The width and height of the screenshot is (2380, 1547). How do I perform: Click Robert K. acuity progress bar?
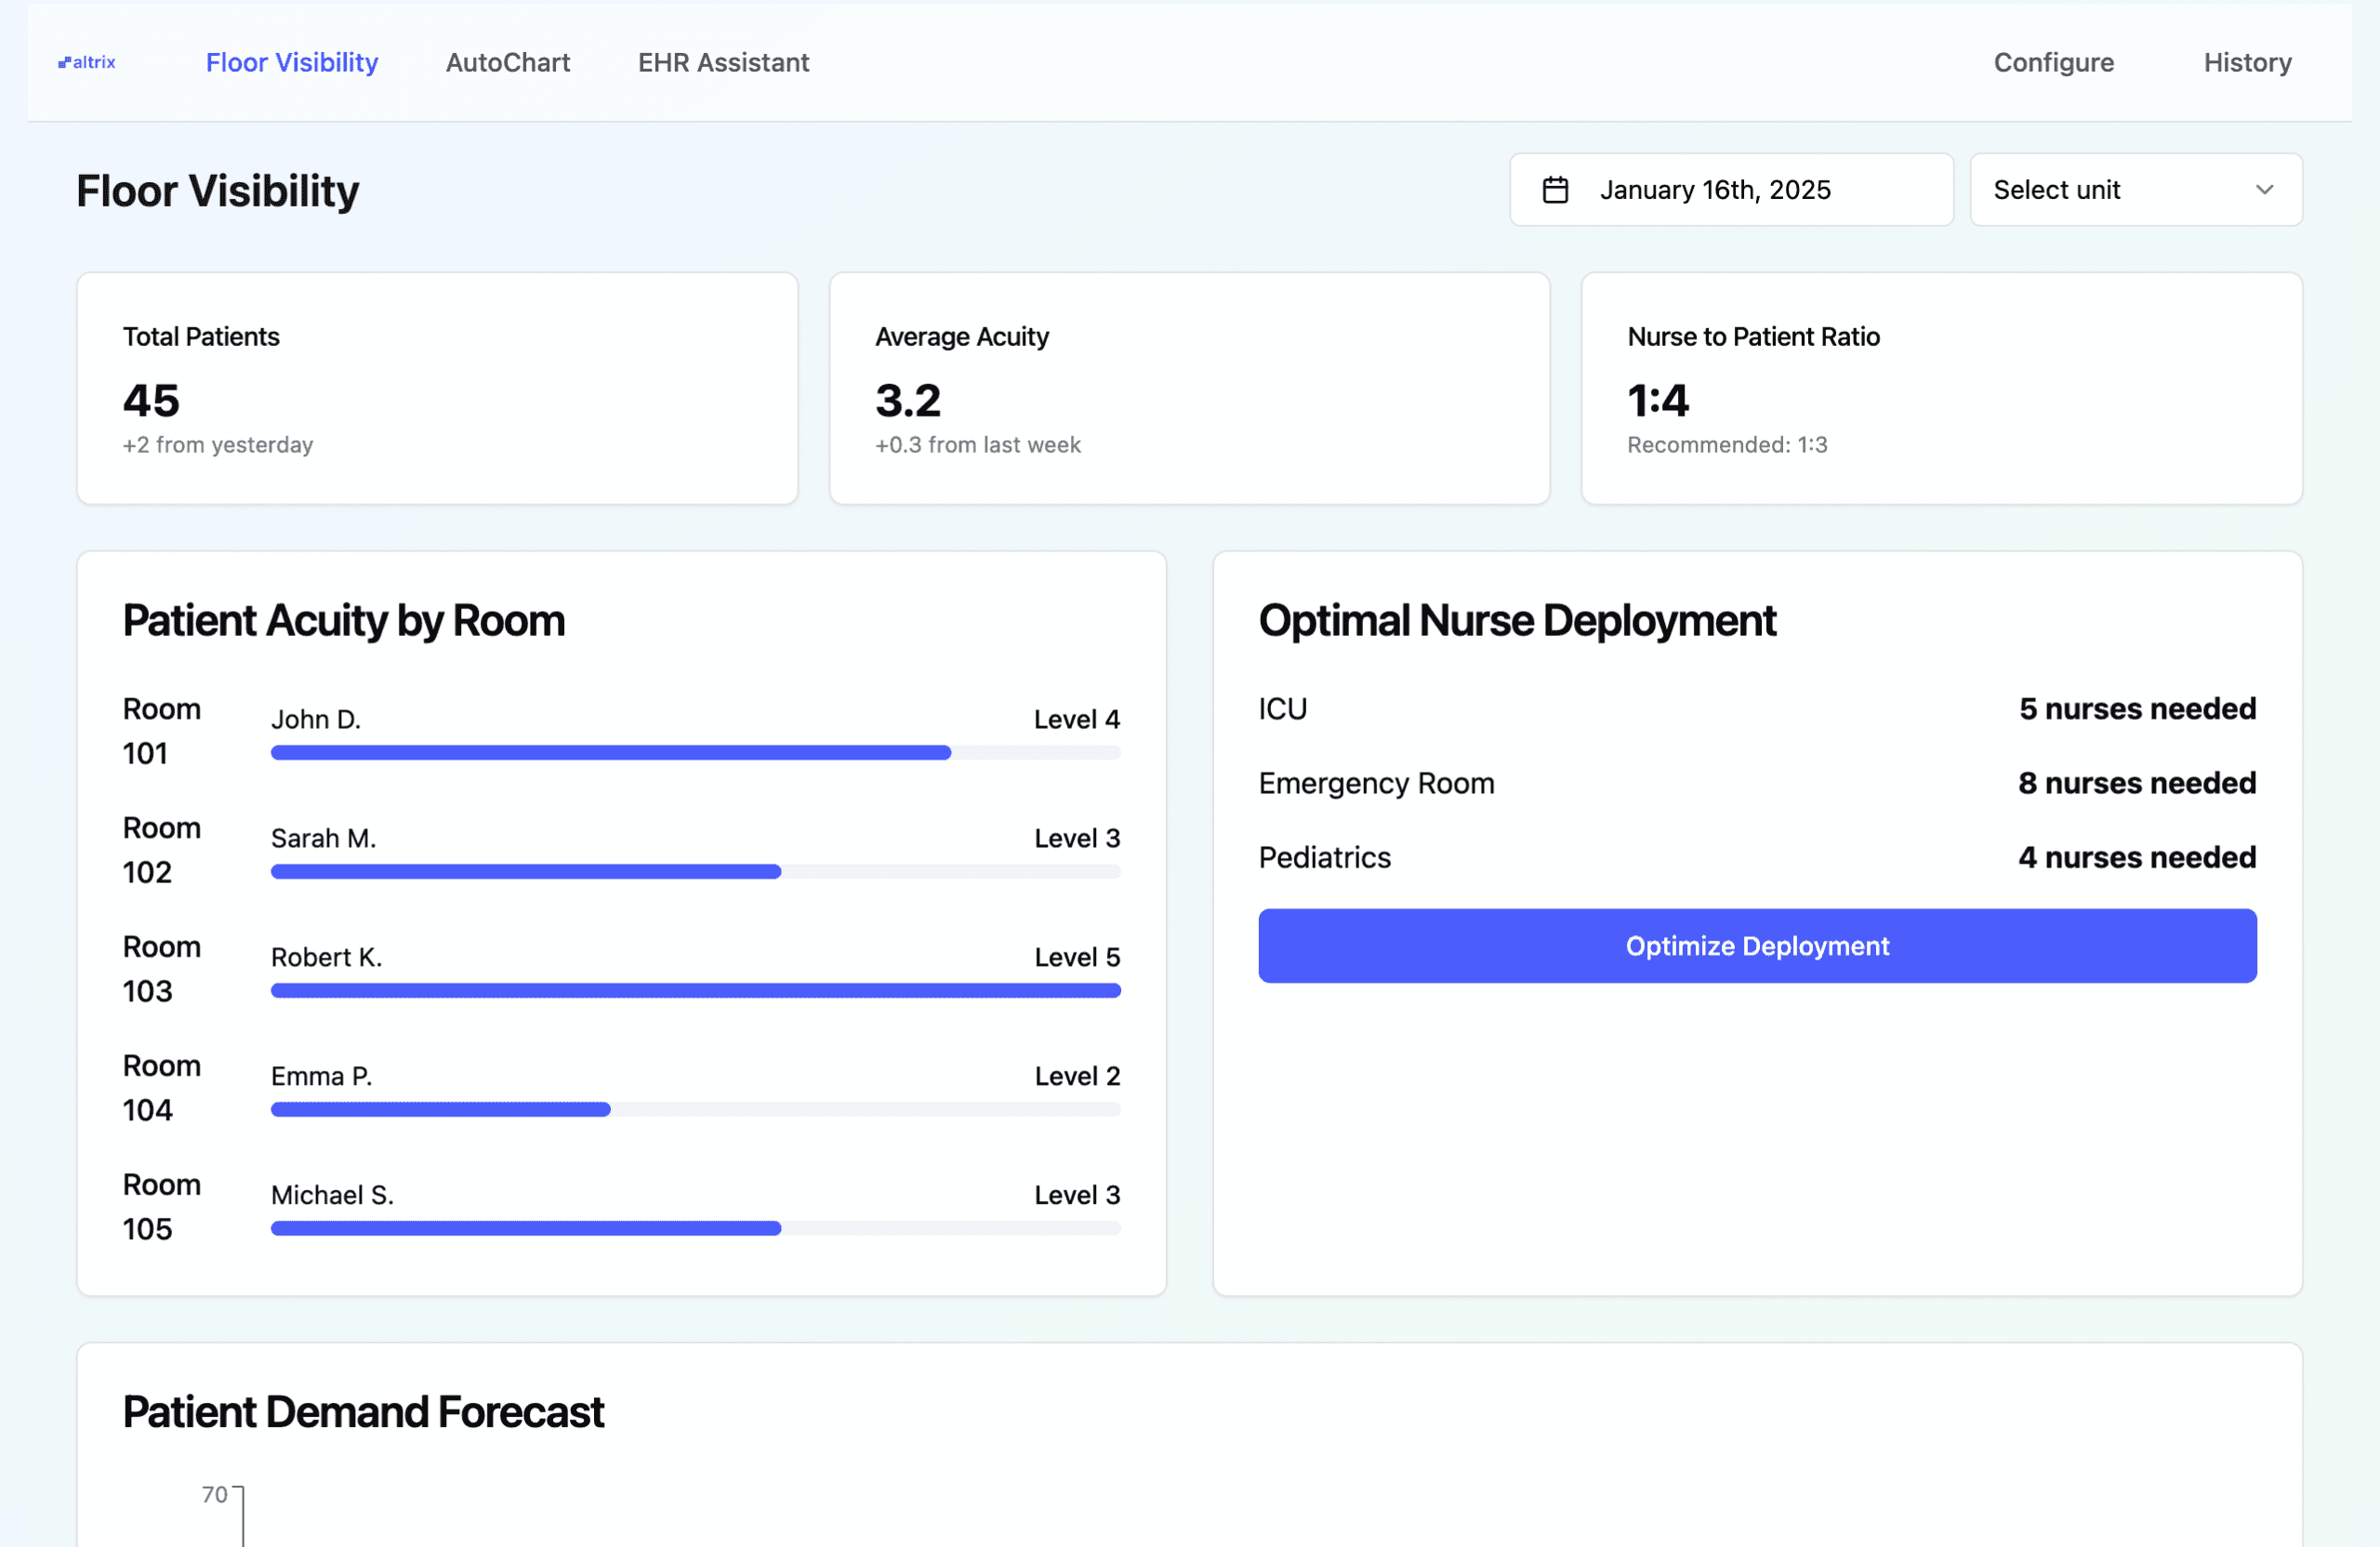point(696,991)
